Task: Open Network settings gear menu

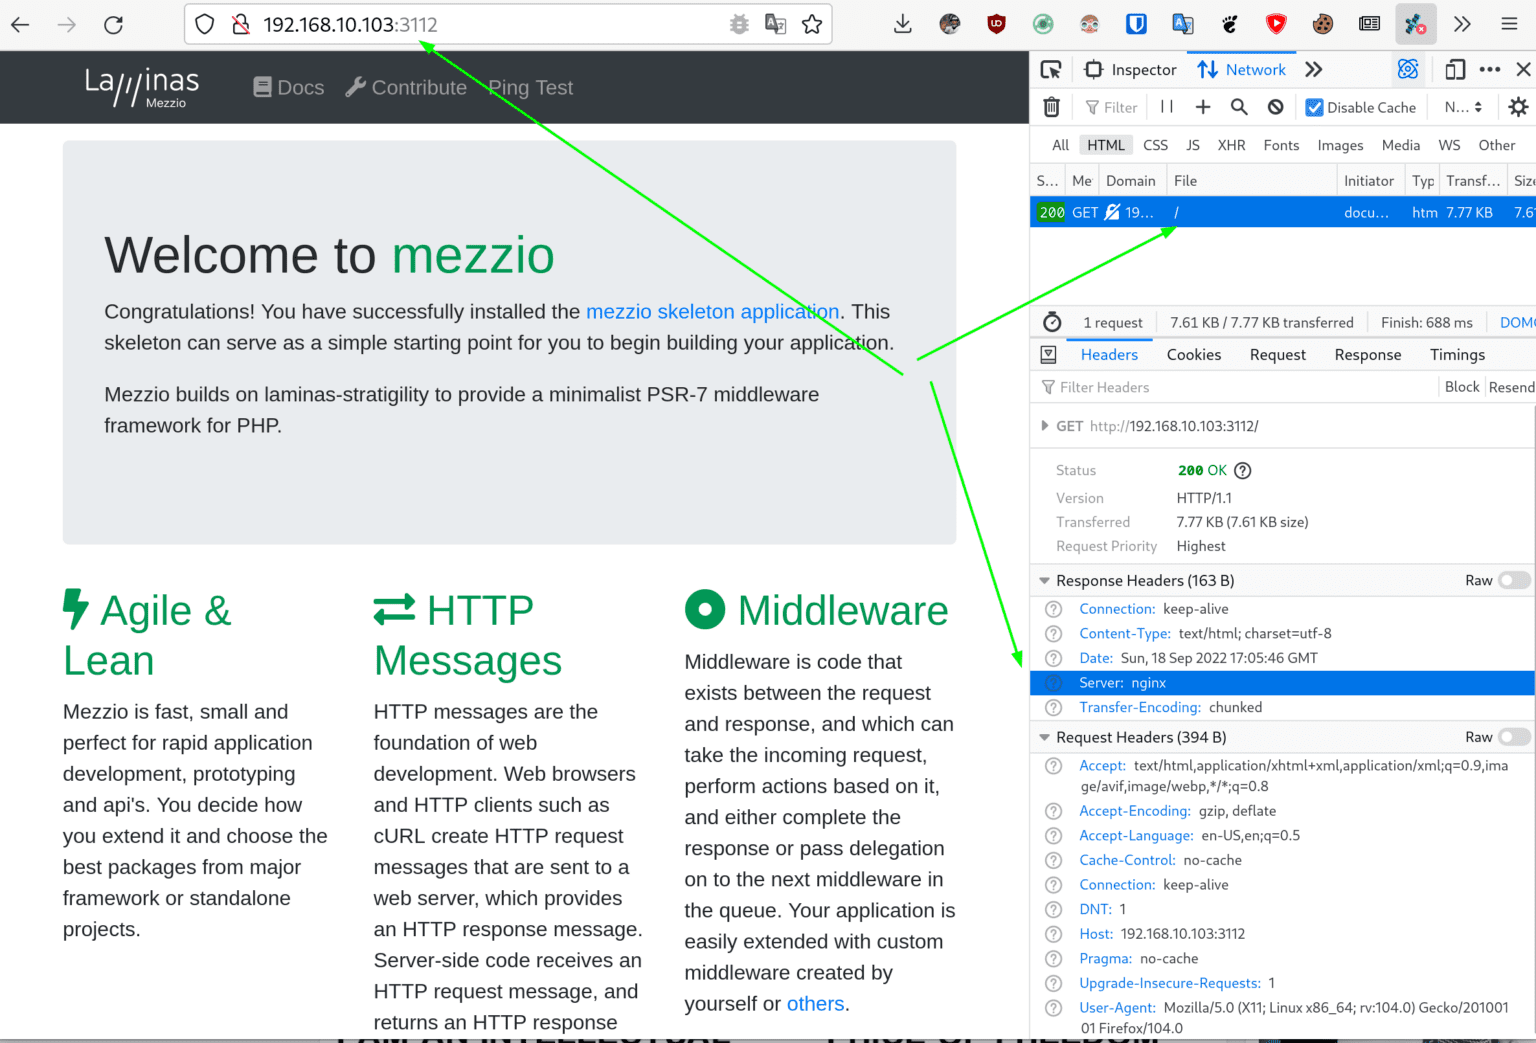Action: [x=1517, y=107]
